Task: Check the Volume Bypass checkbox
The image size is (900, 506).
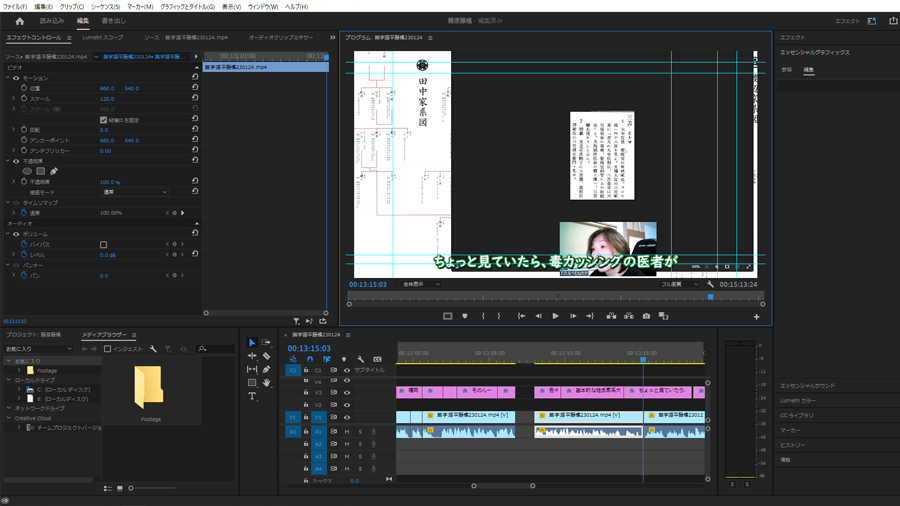Action: pos(103,244)
